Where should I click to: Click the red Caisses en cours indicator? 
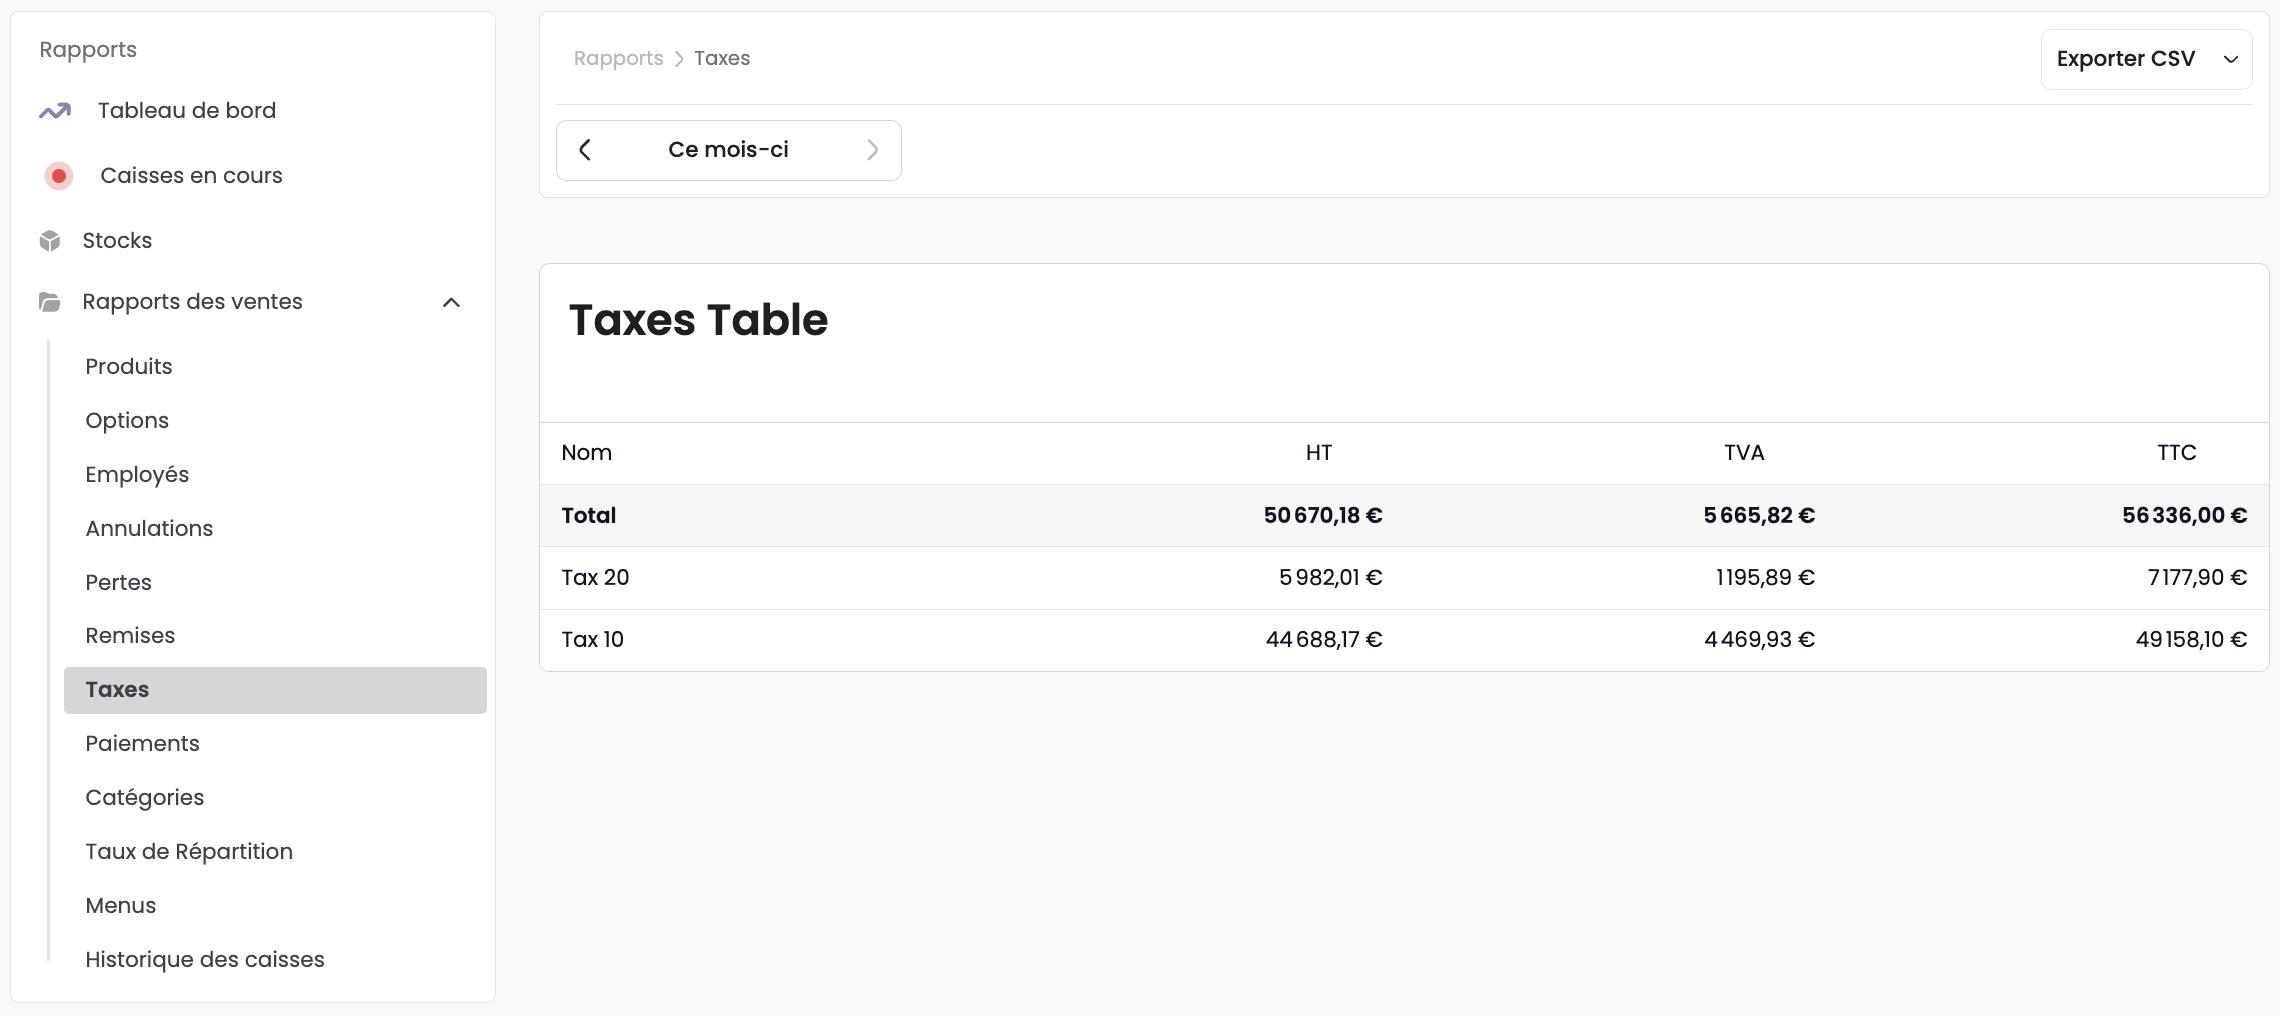[x=59, y=176]
